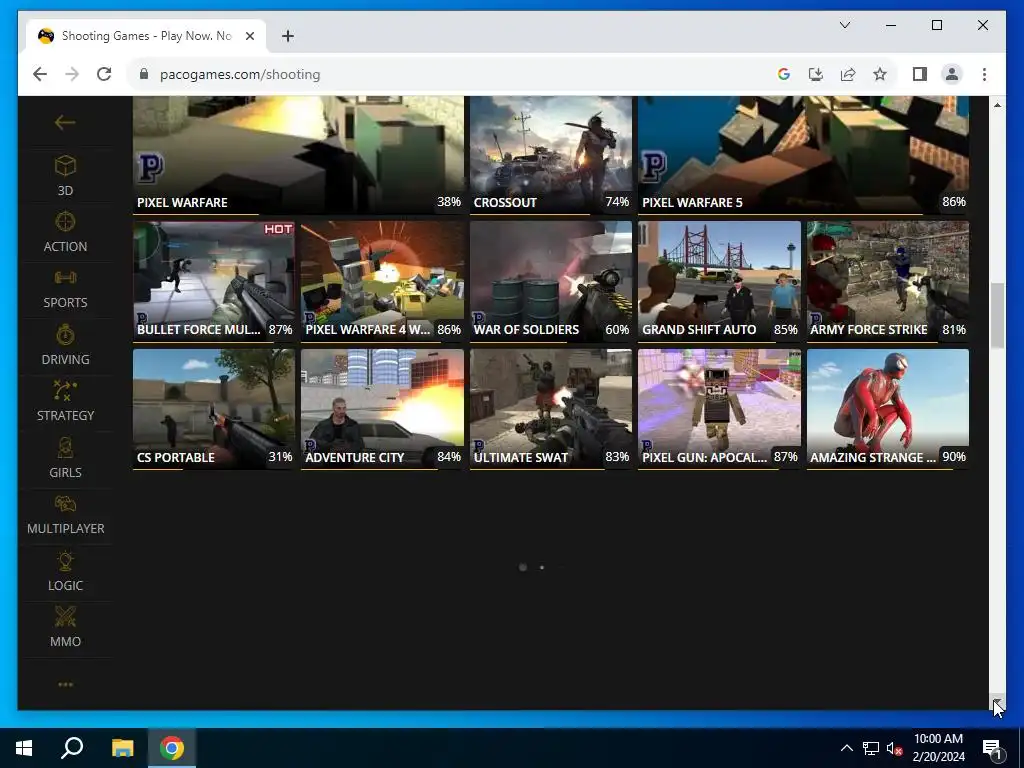This screenshot has height=768, width=1024.
Task: Click the address bar URL
Action: tap(240, 74)
